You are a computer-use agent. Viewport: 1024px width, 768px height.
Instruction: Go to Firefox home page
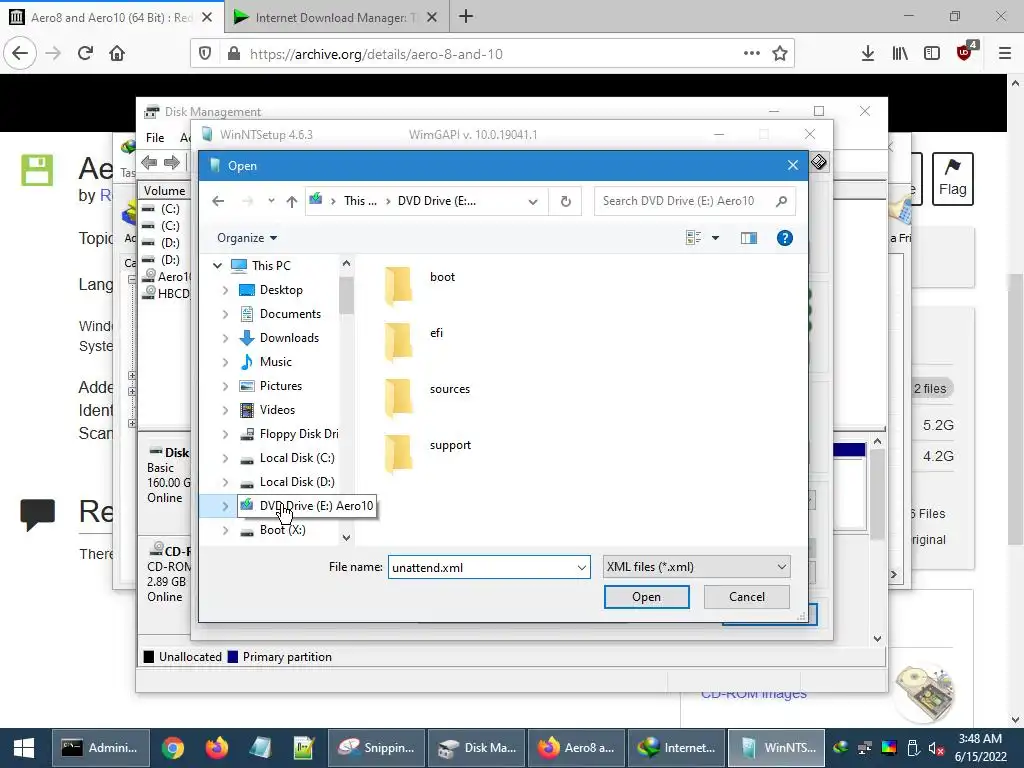click(117, 54)
